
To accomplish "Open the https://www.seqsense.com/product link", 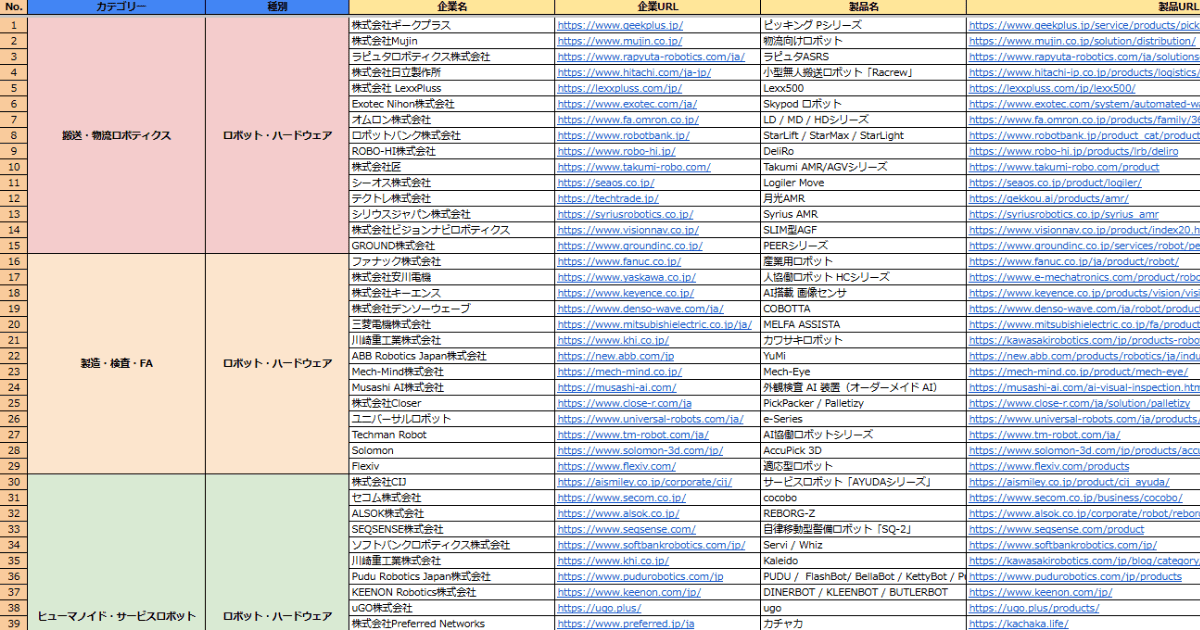I will pyautogui.click(x=1056, y=529).
